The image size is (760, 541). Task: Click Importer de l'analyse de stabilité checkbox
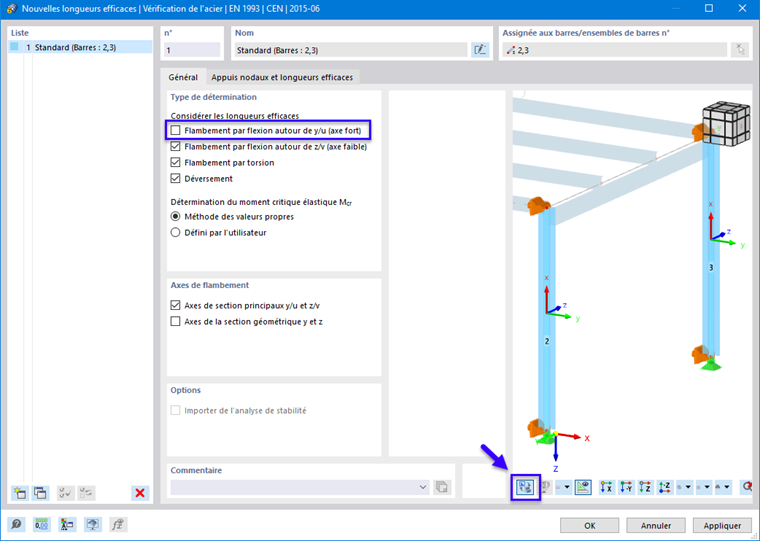175,411
